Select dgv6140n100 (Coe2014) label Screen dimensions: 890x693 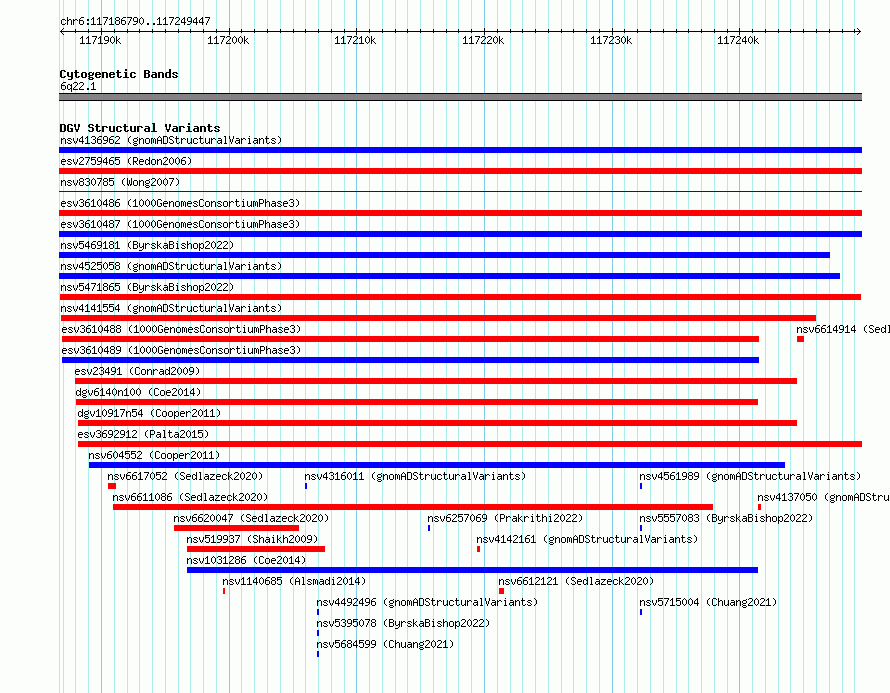point(138,392)
